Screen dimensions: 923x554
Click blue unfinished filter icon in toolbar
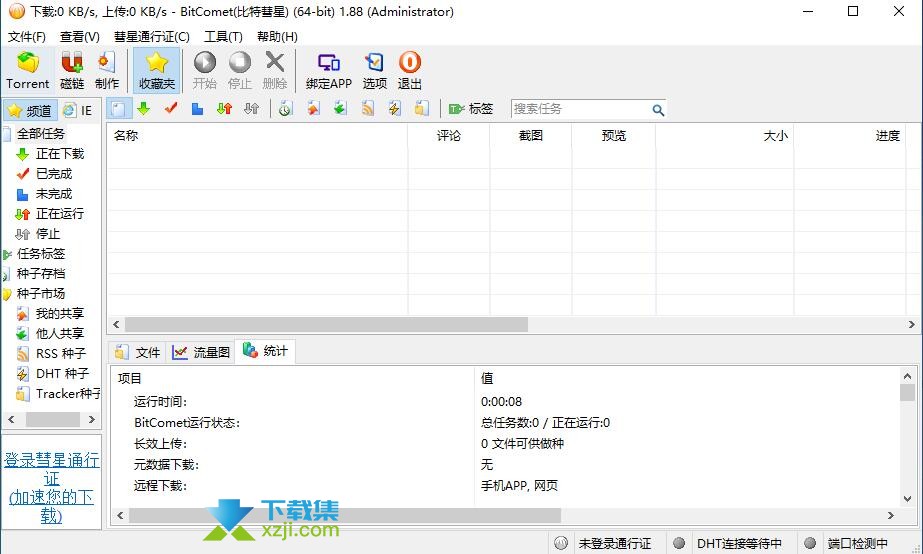click(x=198, y=109)
